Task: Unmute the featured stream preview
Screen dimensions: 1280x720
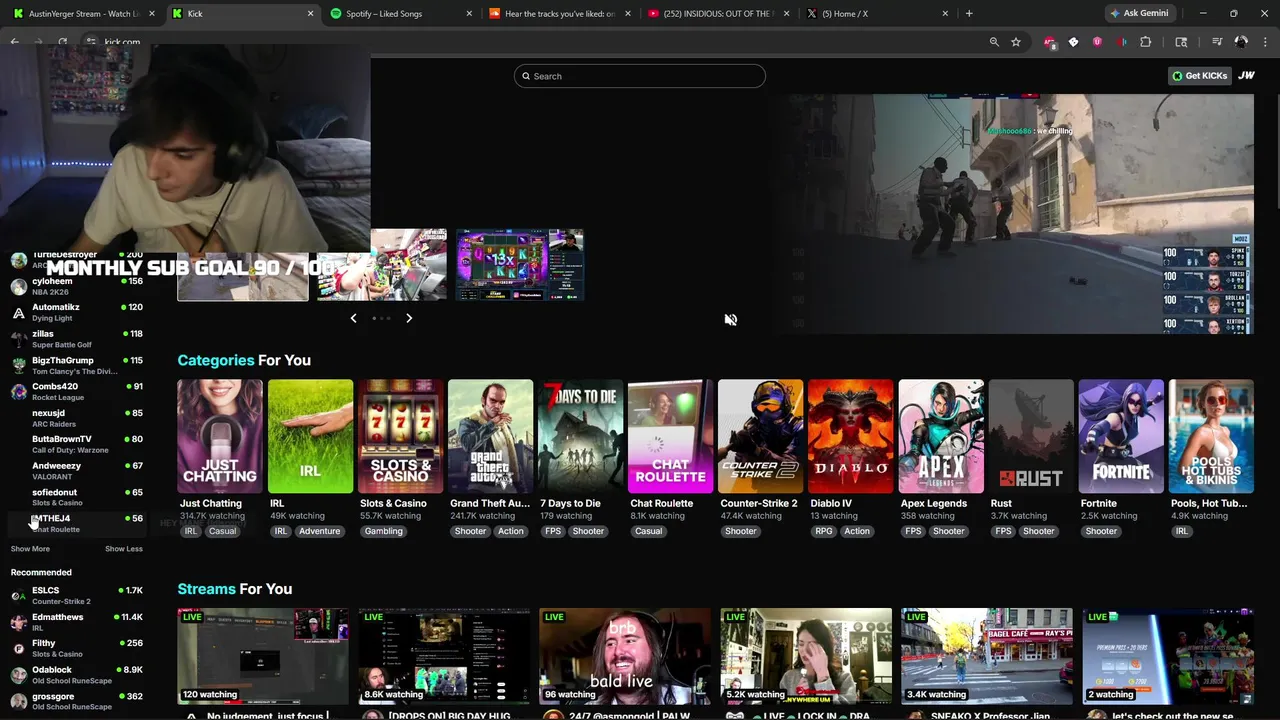Action: click(731, 320)
